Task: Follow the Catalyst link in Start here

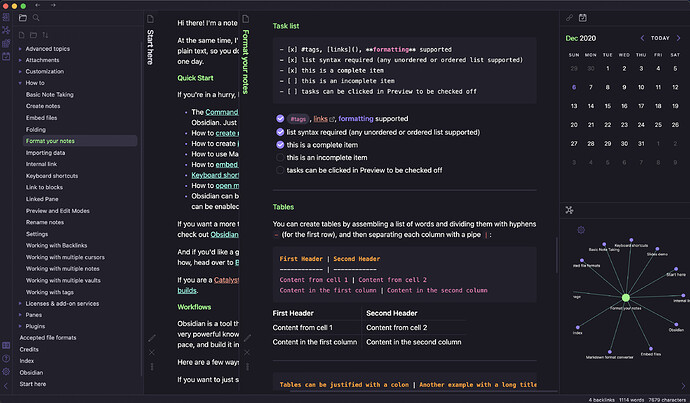Action: point(226,280)
